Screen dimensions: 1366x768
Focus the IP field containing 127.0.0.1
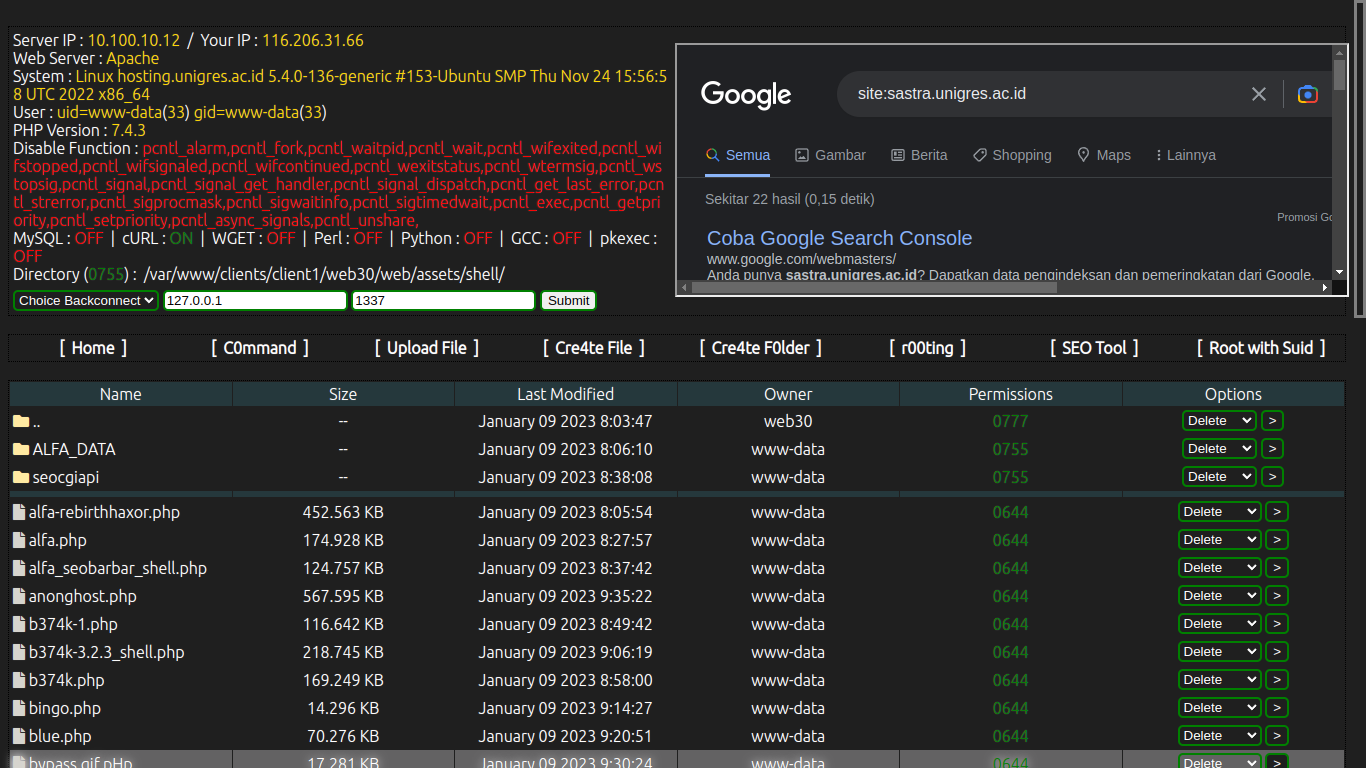coord(255,300)
